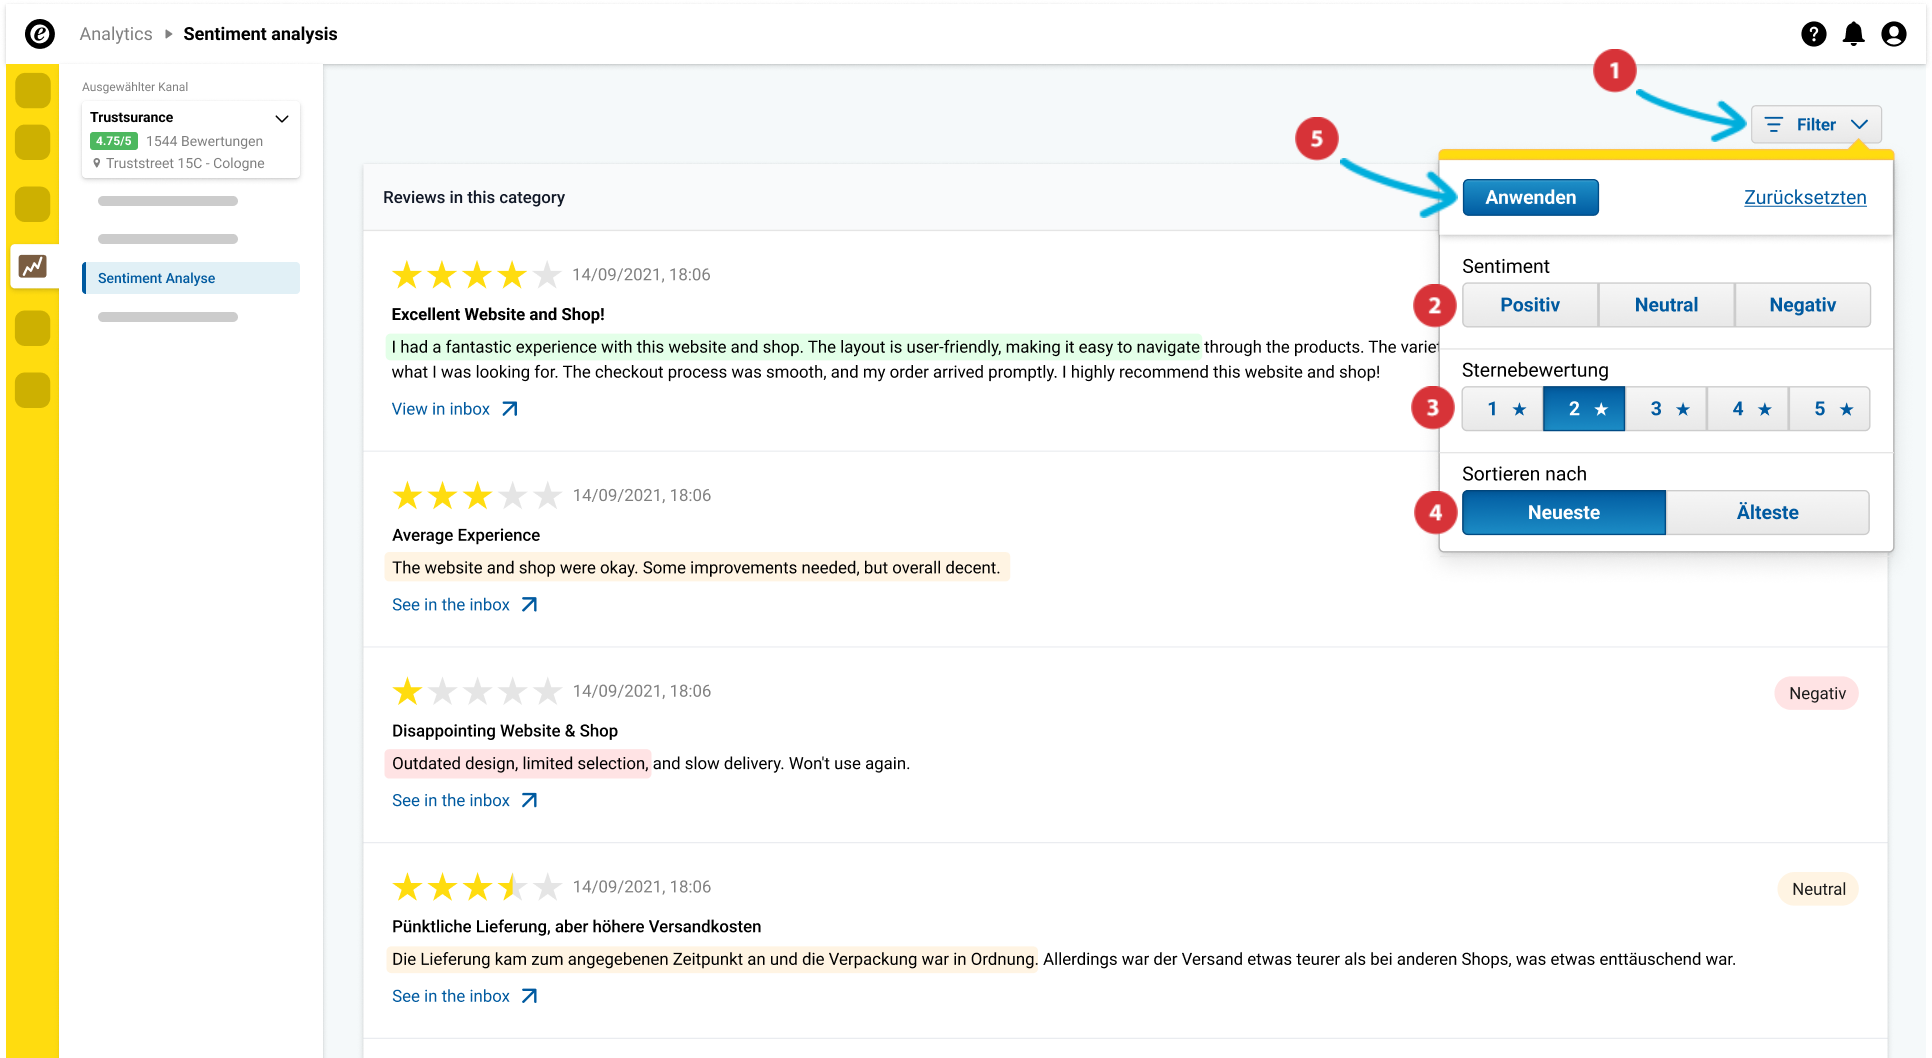This screenshot has height=1058, width=1932.
Task: Select the analytics chart sidebar icon
Action: pyautogui.click(x=33, y=266)
